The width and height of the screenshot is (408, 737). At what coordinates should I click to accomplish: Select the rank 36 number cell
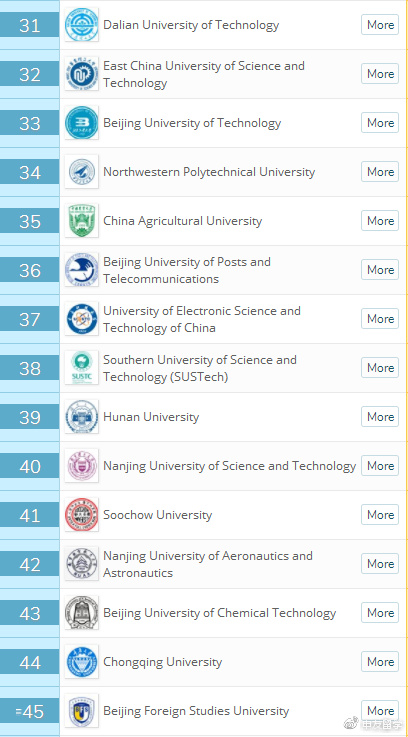(30, 270)
